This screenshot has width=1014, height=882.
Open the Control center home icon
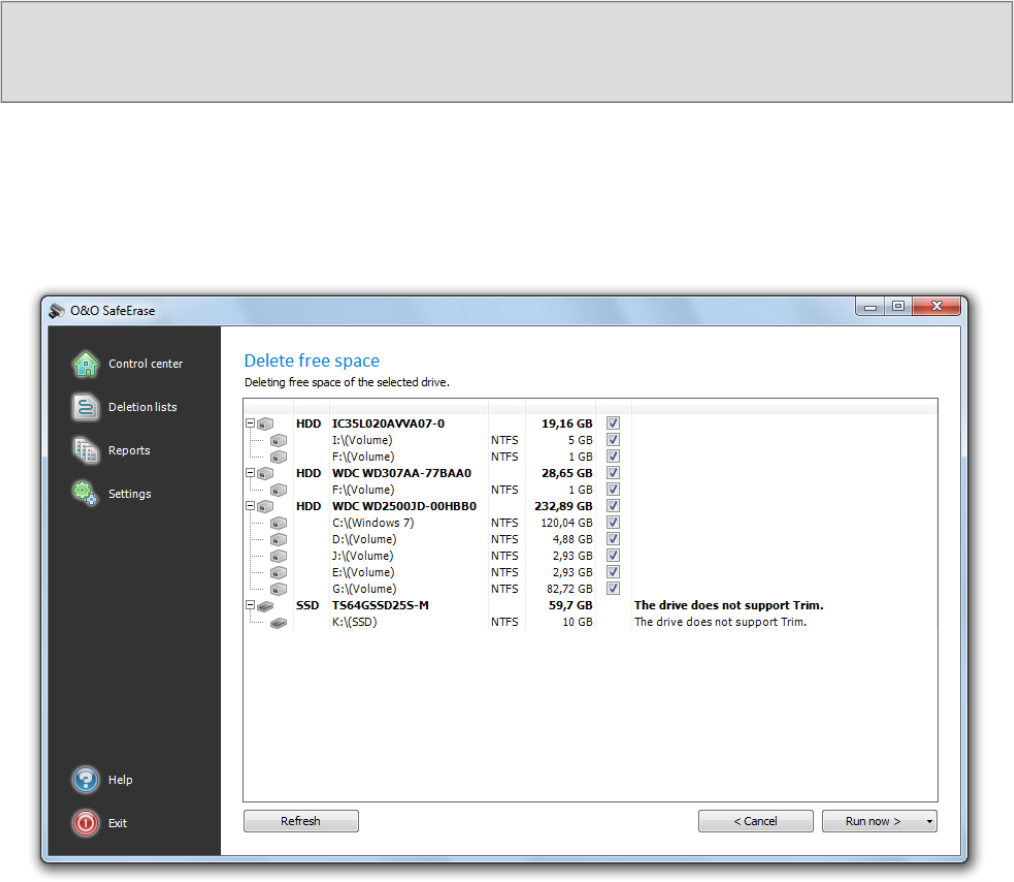click(x=86, y=364)
